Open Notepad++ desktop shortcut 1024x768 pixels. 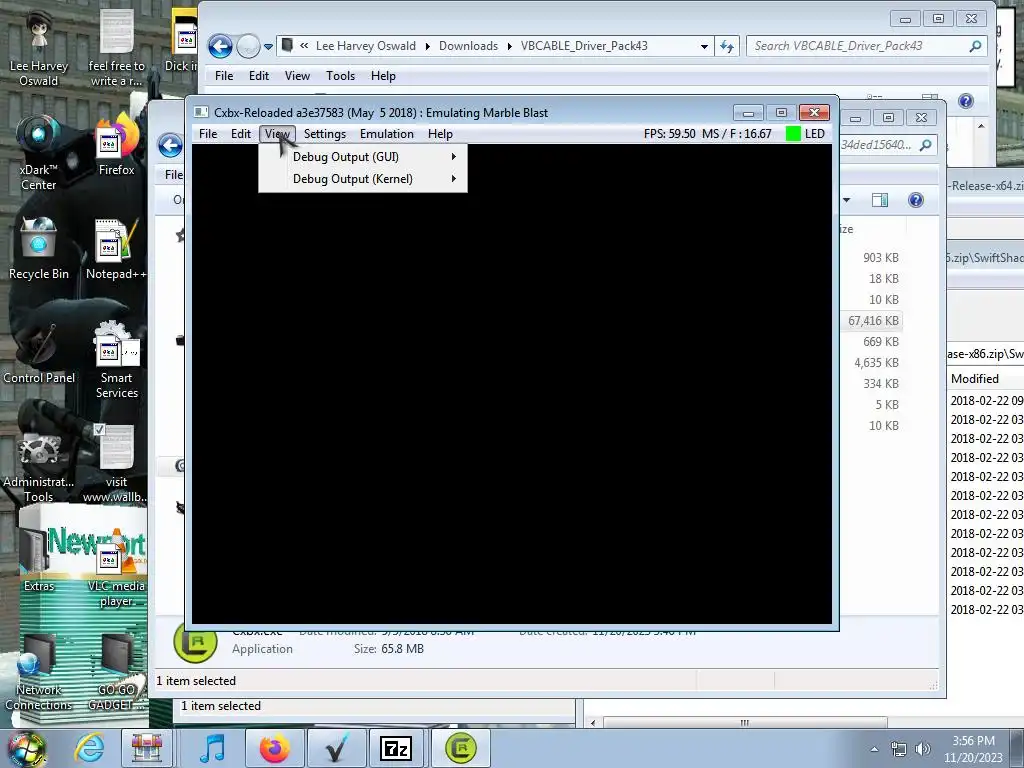click(x=116, y=249)
